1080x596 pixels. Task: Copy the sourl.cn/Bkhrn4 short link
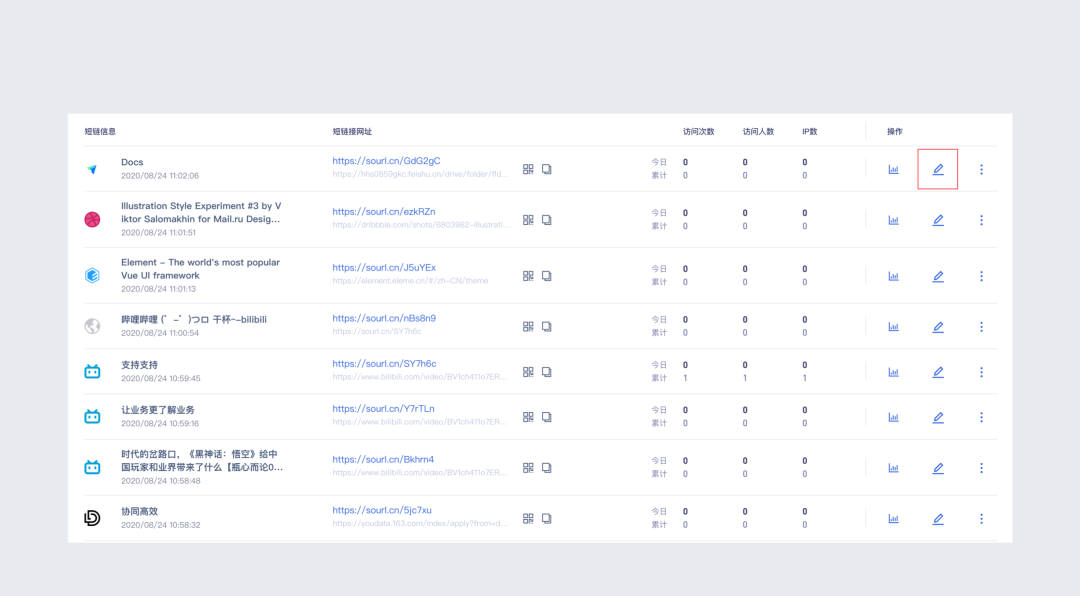(547, 468)
